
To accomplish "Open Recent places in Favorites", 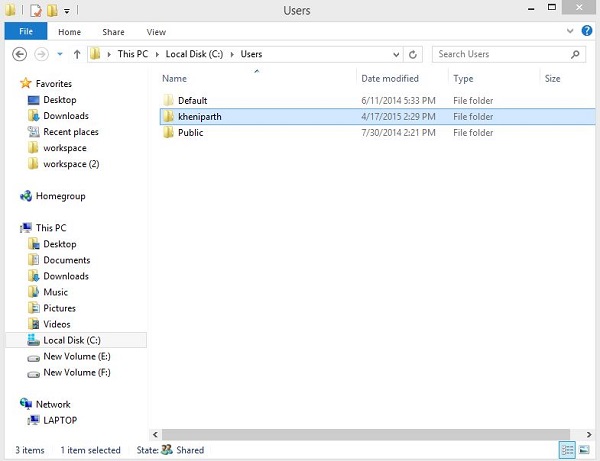I will coord(71,132).
